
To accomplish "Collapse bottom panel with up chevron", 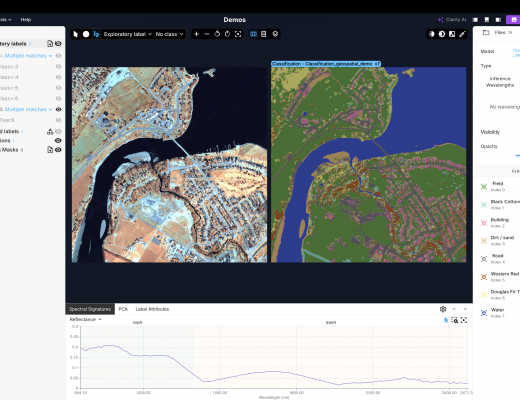I will tap(454, 309).
